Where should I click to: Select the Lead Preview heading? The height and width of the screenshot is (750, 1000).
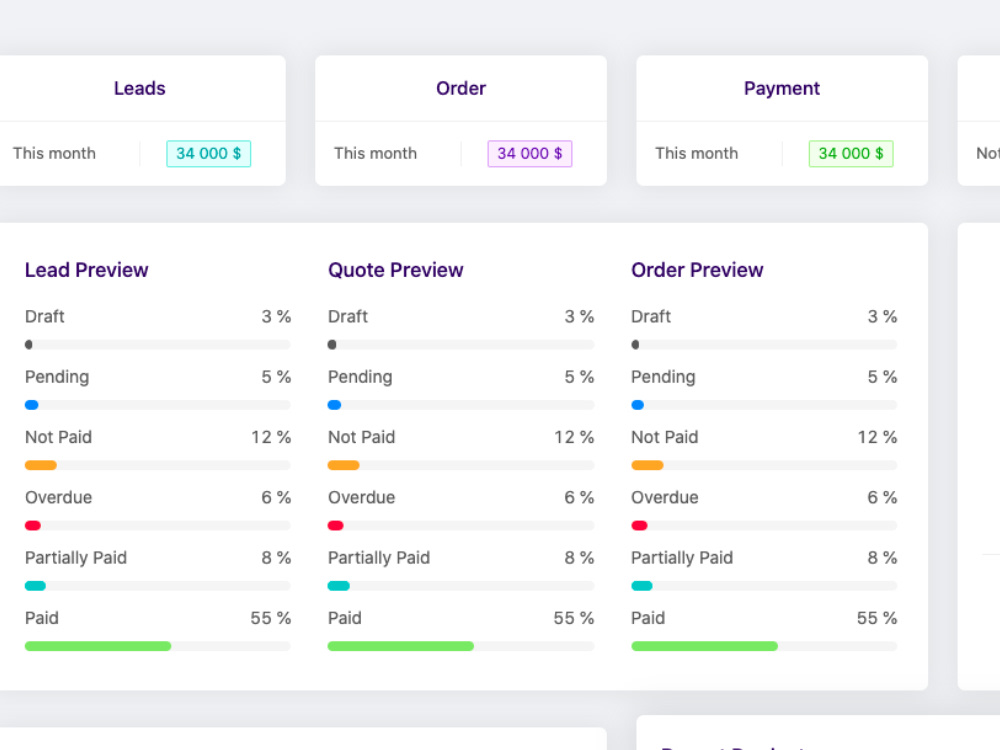(87, 270)
